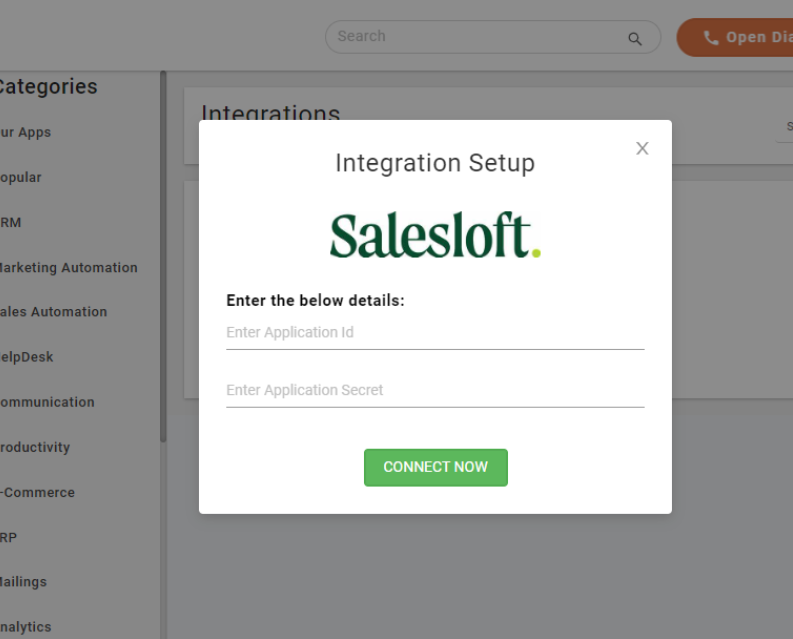Select the Your Apps category

pos(25,132)
